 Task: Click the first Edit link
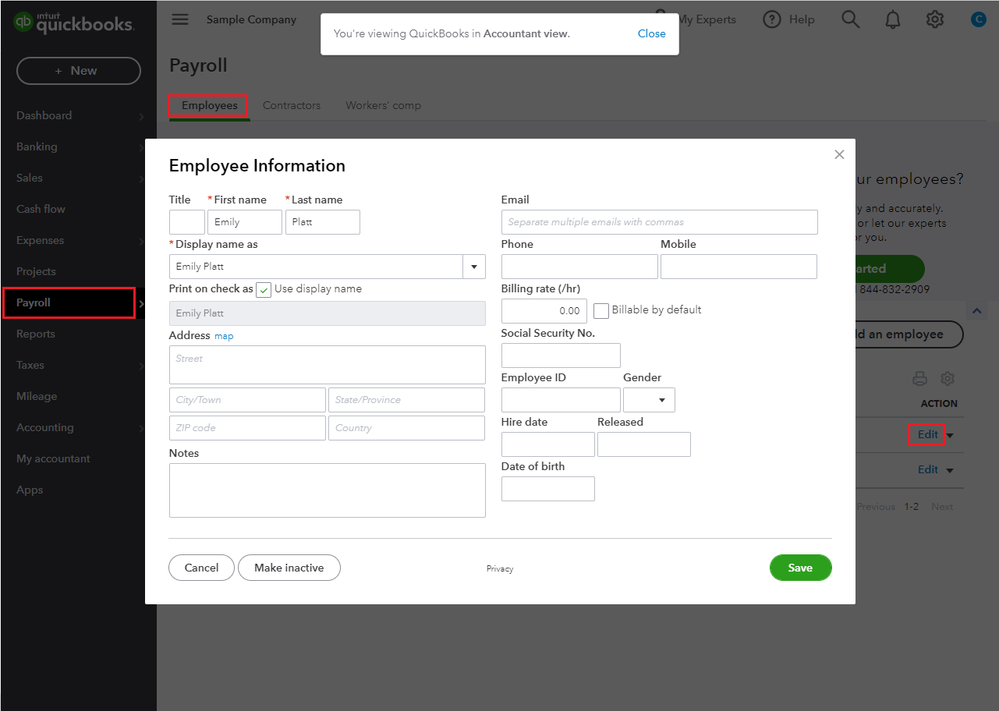927,434
